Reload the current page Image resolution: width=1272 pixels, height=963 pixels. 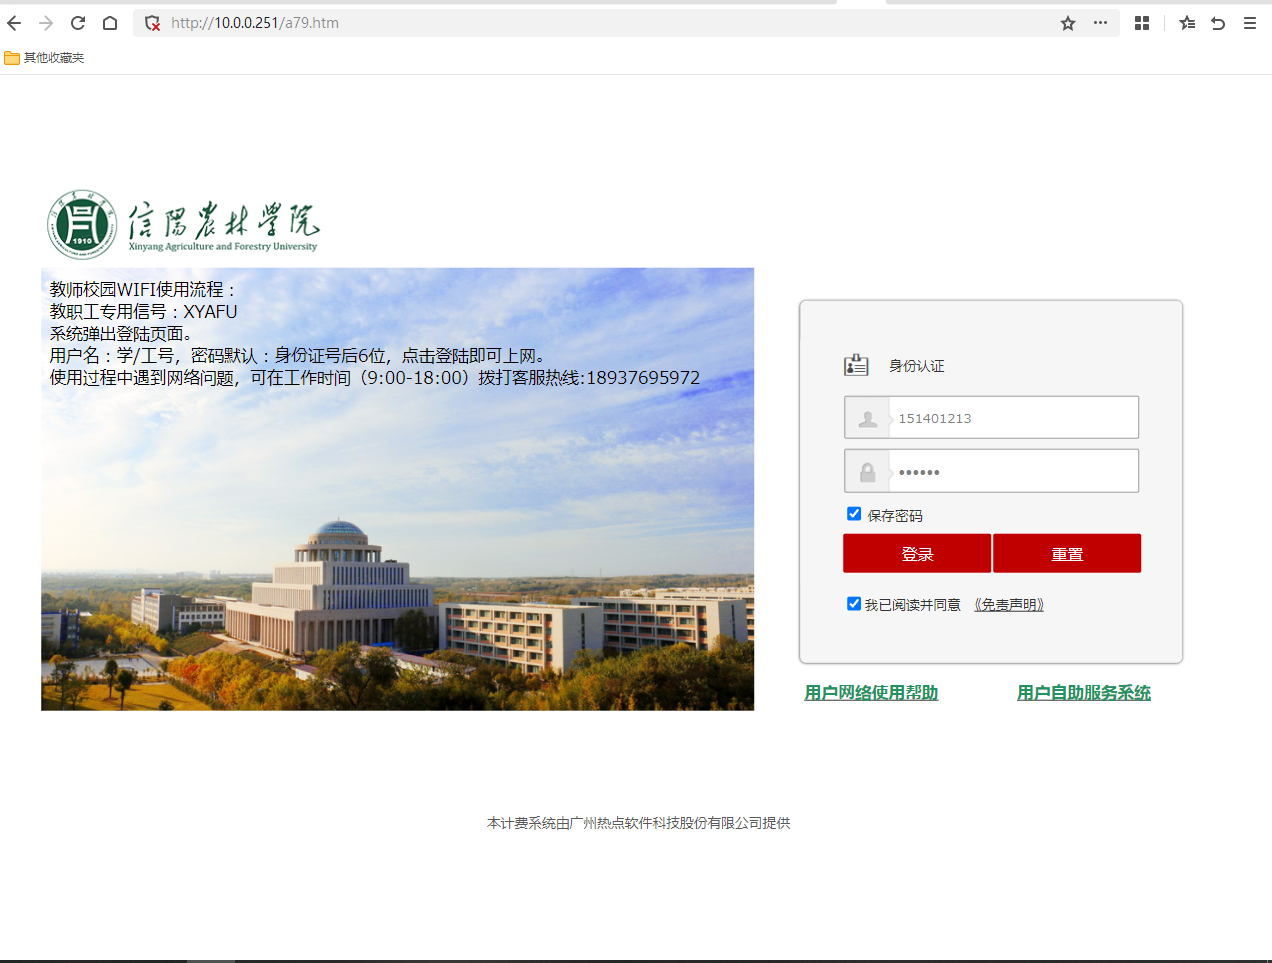click(78, 23)
